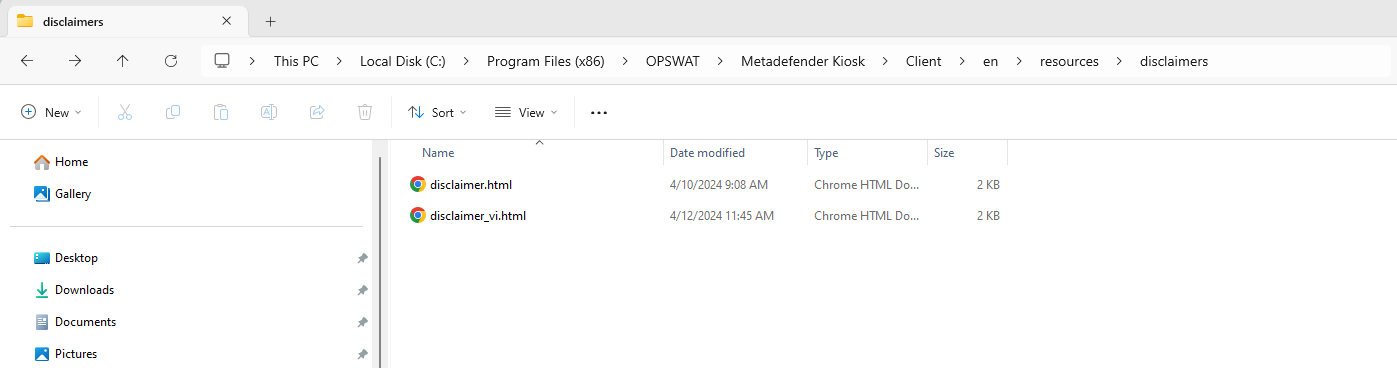Open the New dropdown menu
This screenshot has width=1397, height=368.
52,113
